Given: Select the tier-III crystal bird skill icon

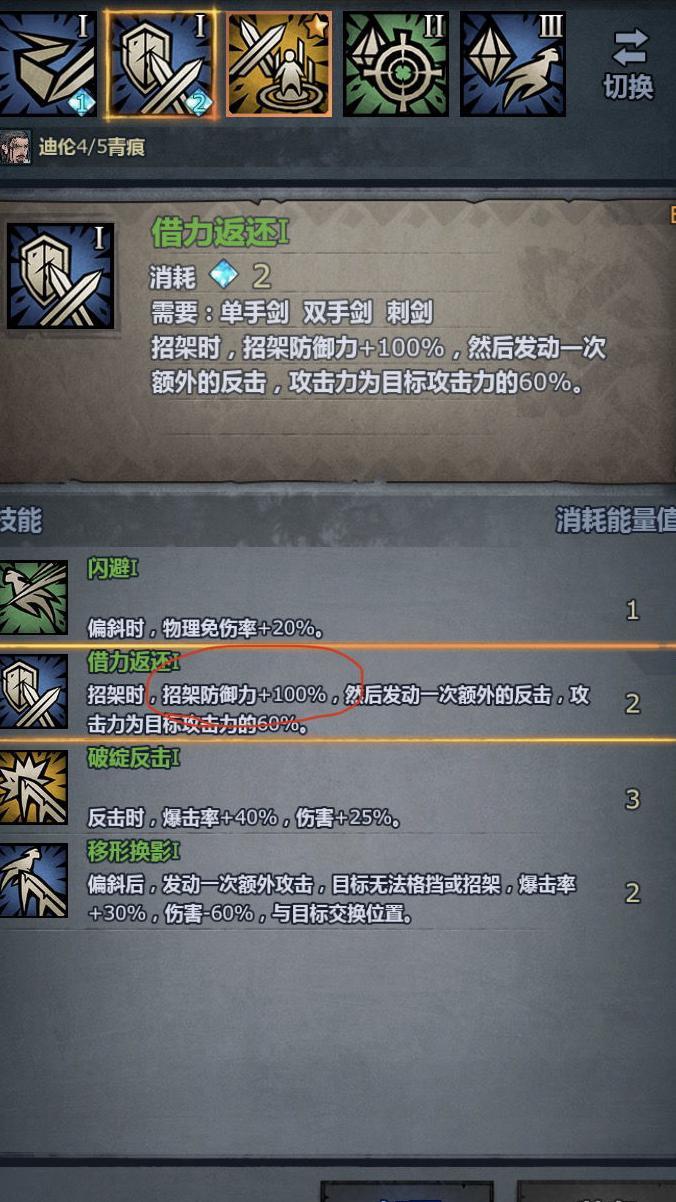Looking at the screenshot, I should [513, 64].
